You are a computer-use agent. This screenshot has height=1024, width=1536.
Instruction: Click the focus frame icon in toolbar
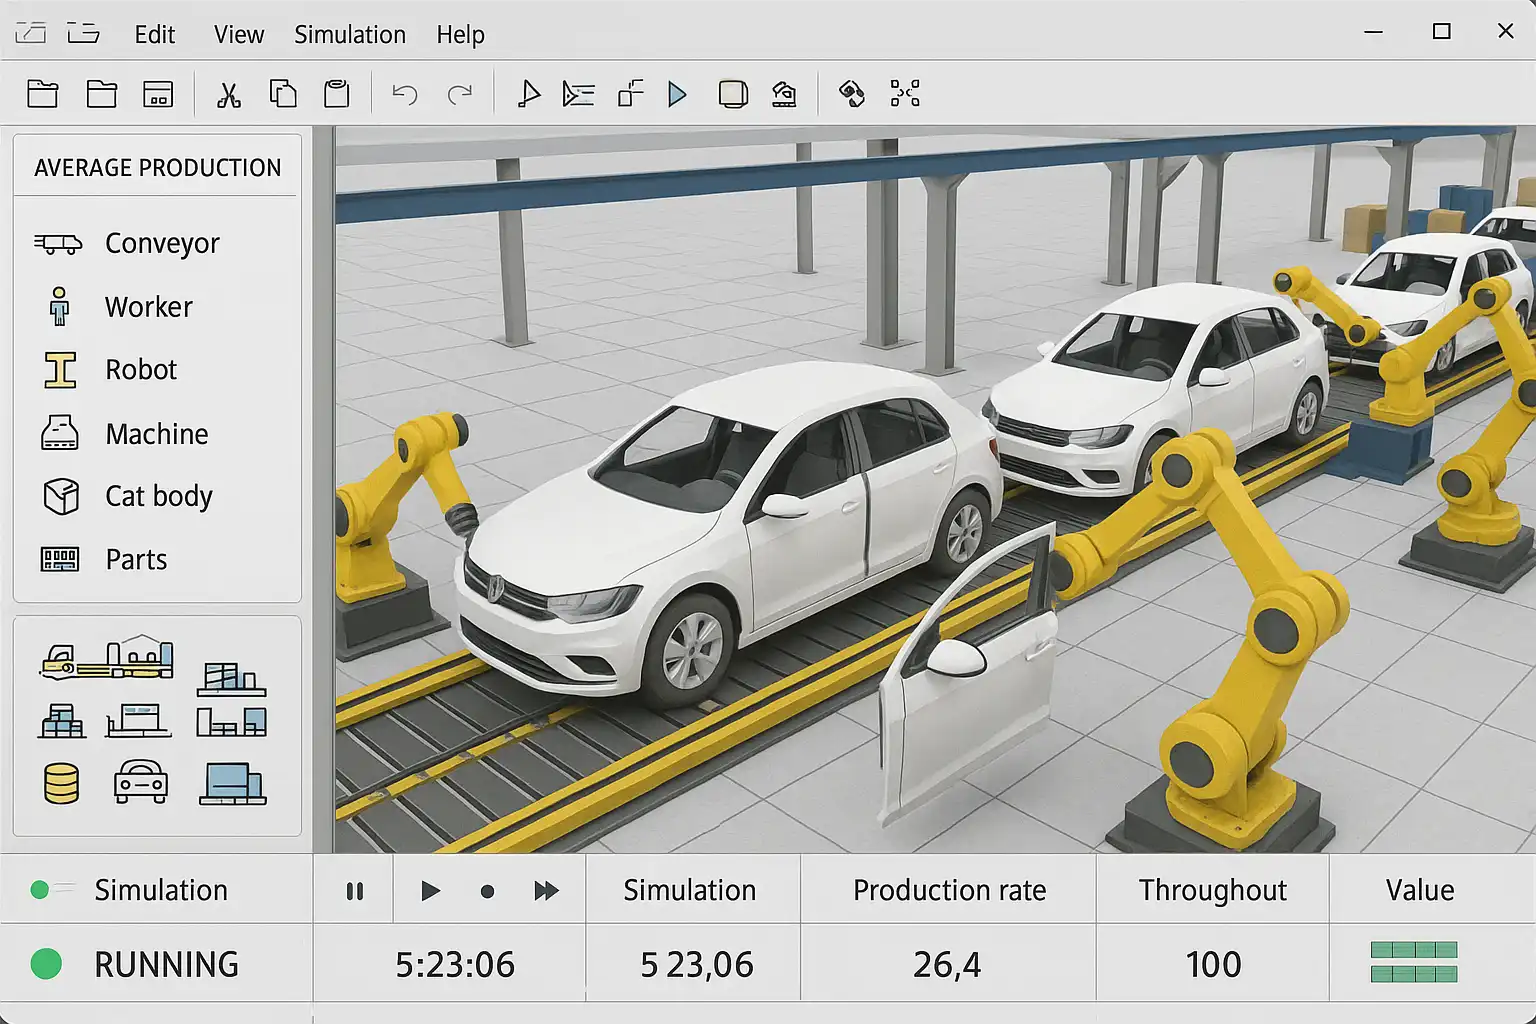(x=905, y=94)
